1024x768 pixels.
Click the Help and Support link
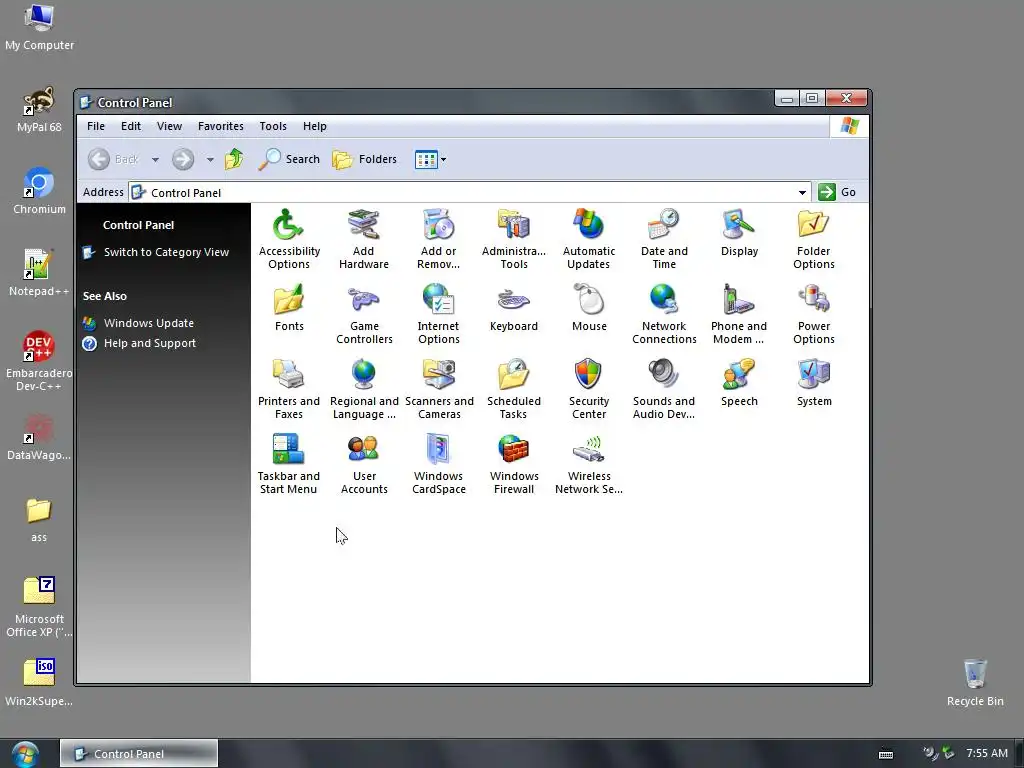pyautogui.click(x=150, y=344)
